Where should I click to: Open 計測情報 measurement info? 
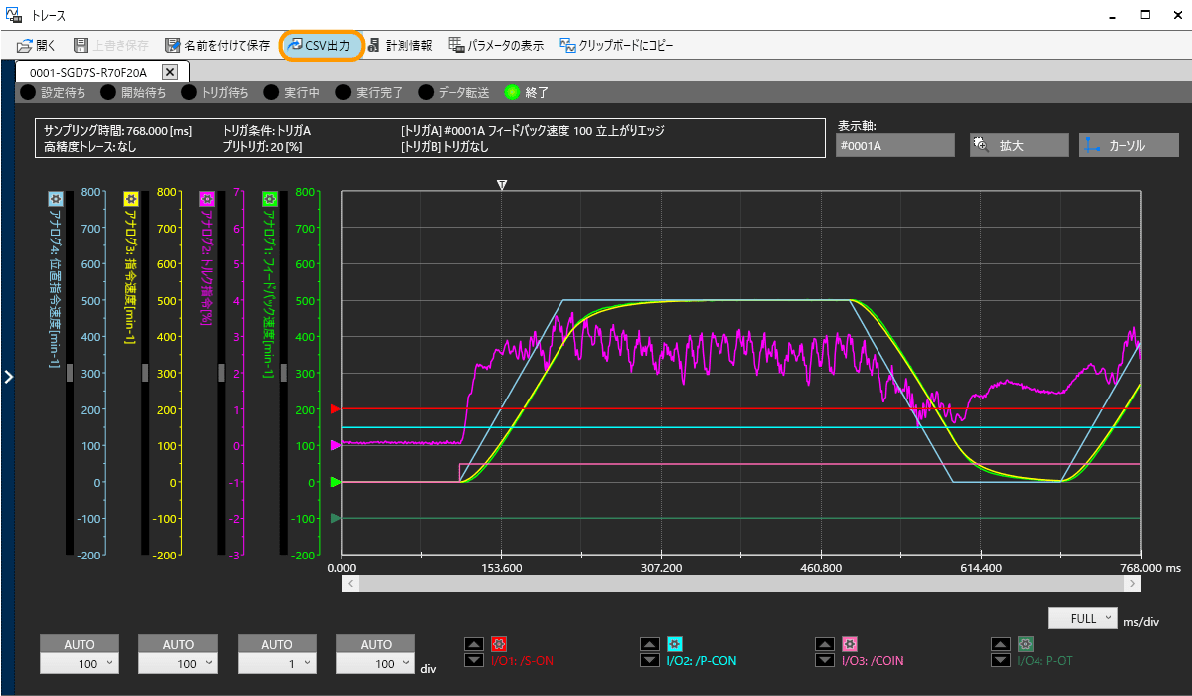[400, 45]
